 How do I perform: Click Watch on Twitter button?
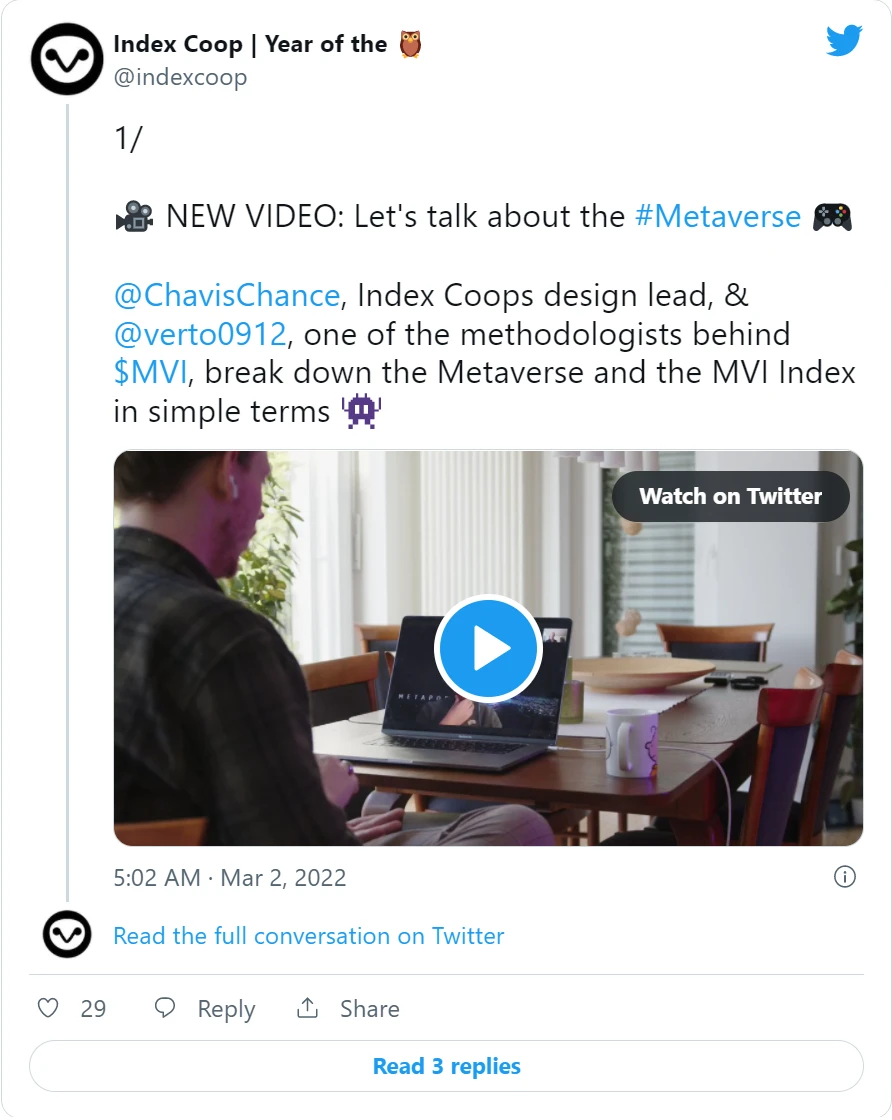731,496
